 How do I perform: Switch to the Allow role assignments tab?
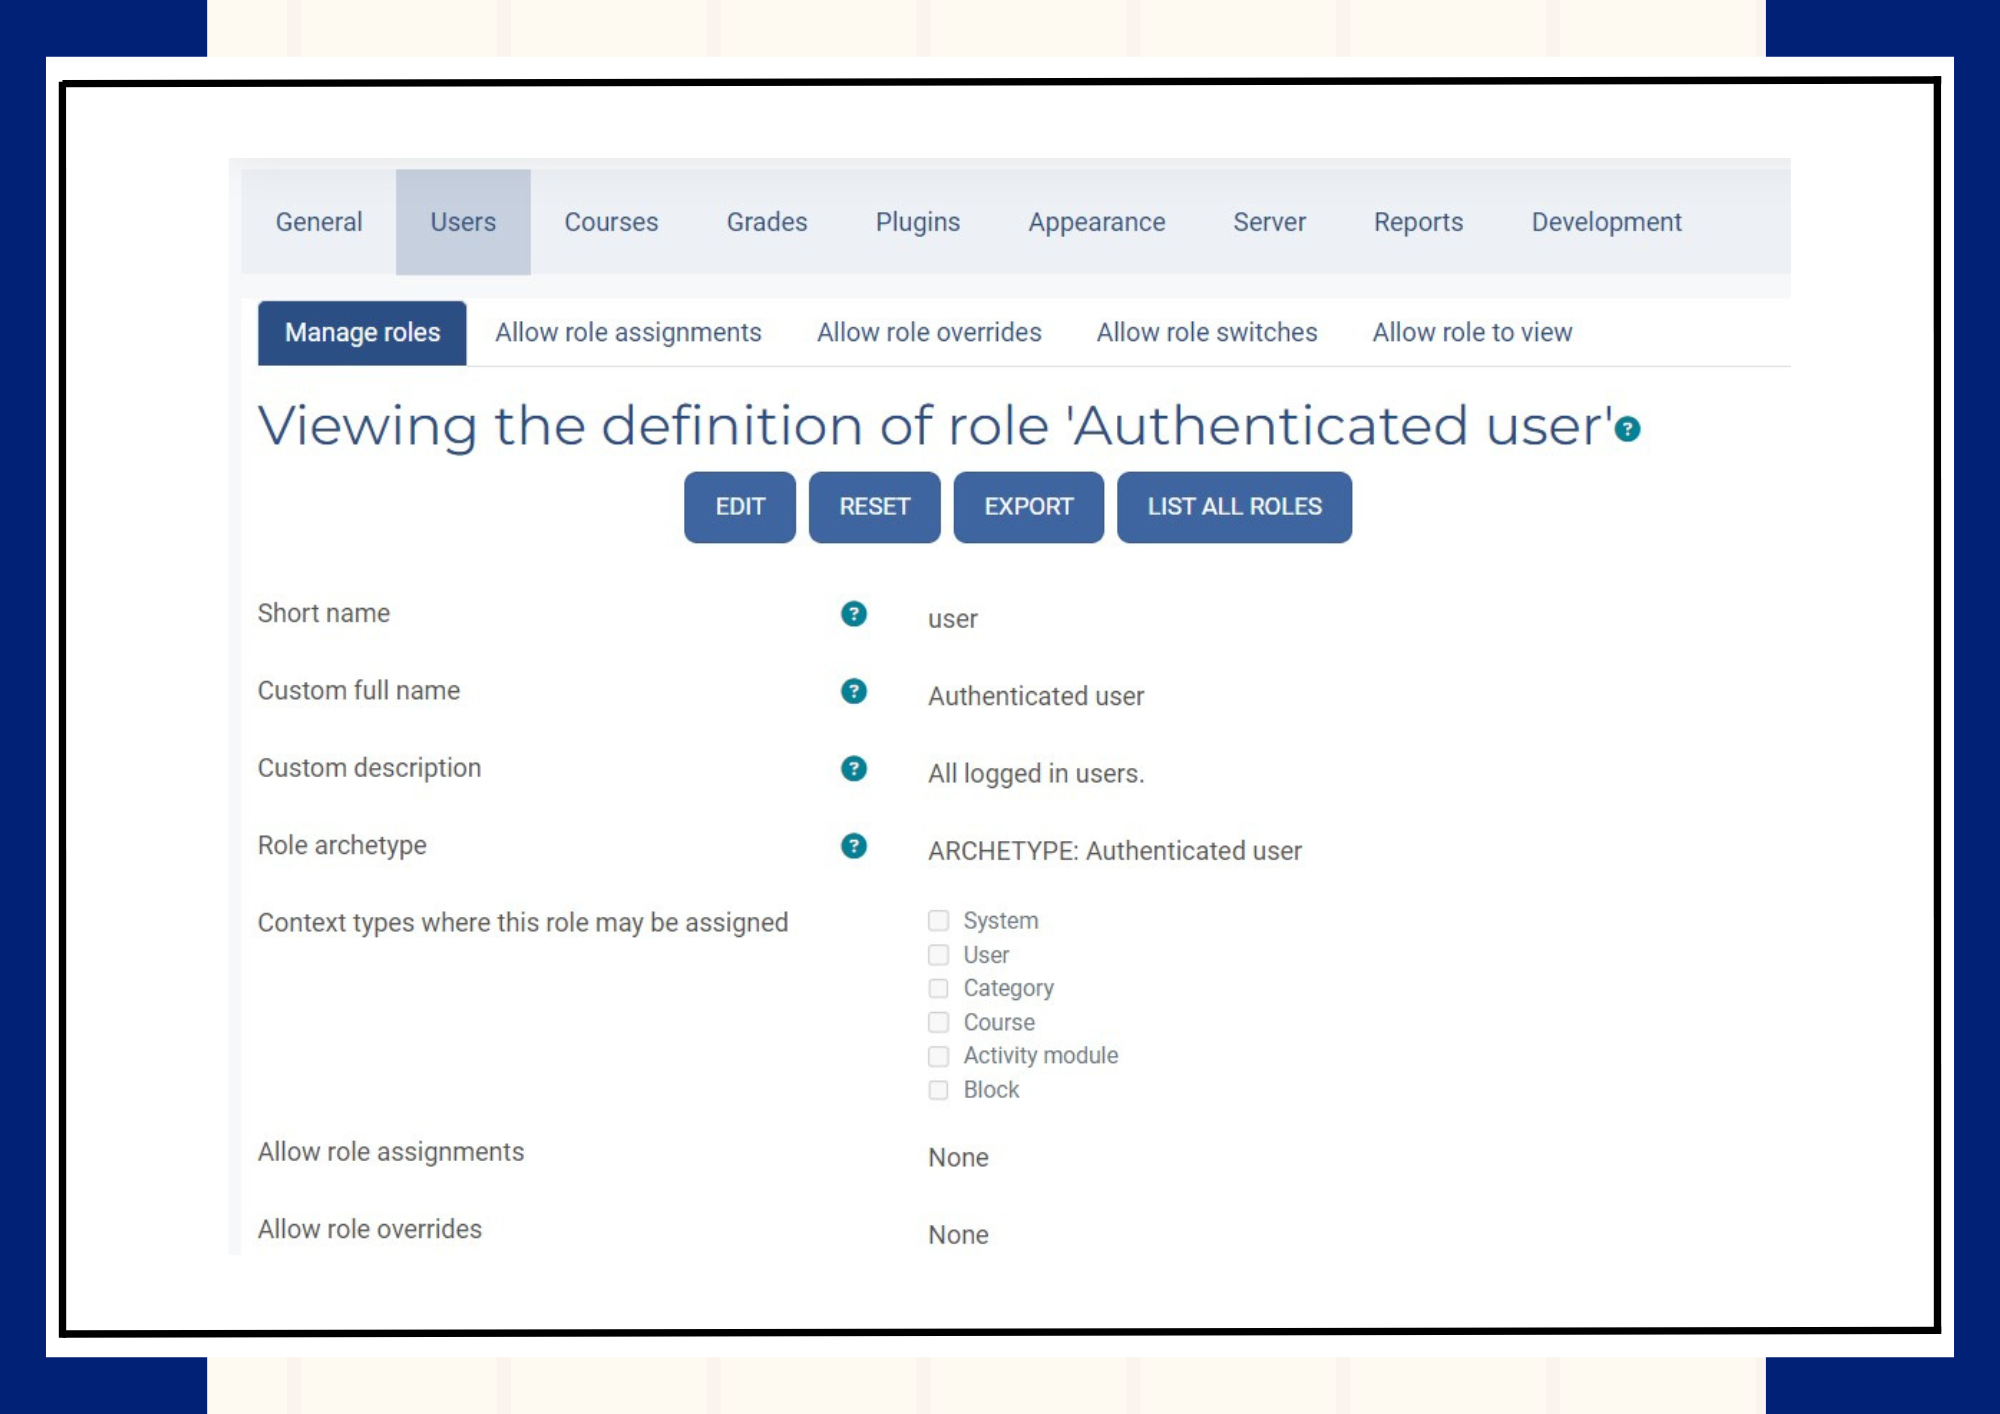coord(627,332)
